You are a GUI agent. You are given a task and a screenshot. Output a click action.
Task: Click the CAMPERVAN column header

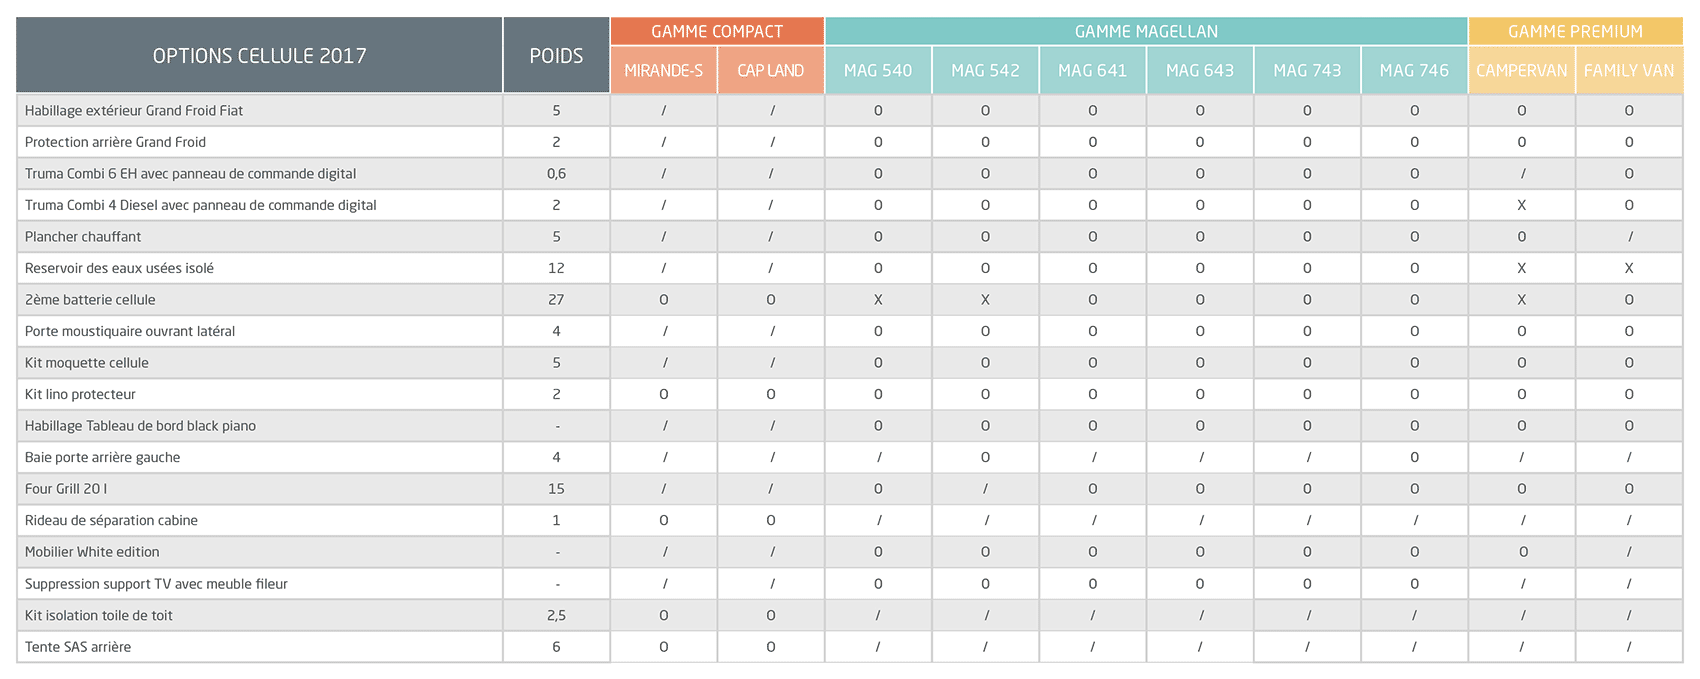(x=1521, y=70)
